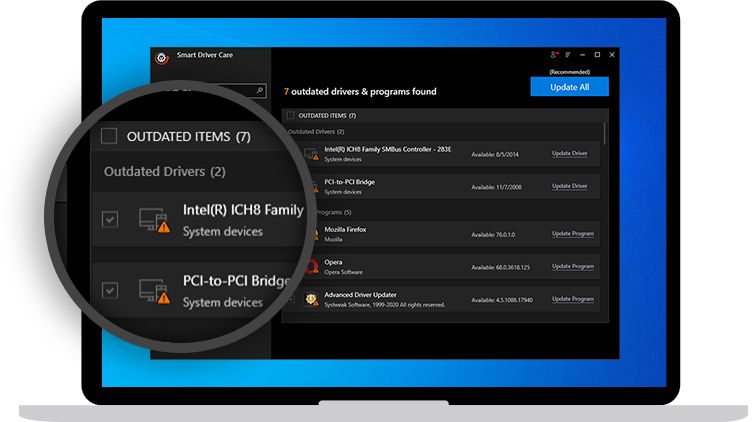Click the magnified 'Outdated Drivers (2)' section label
Image resolution: width=753 pixels, height=422 pixels.
pyautogui.click(x=165, y=172)
